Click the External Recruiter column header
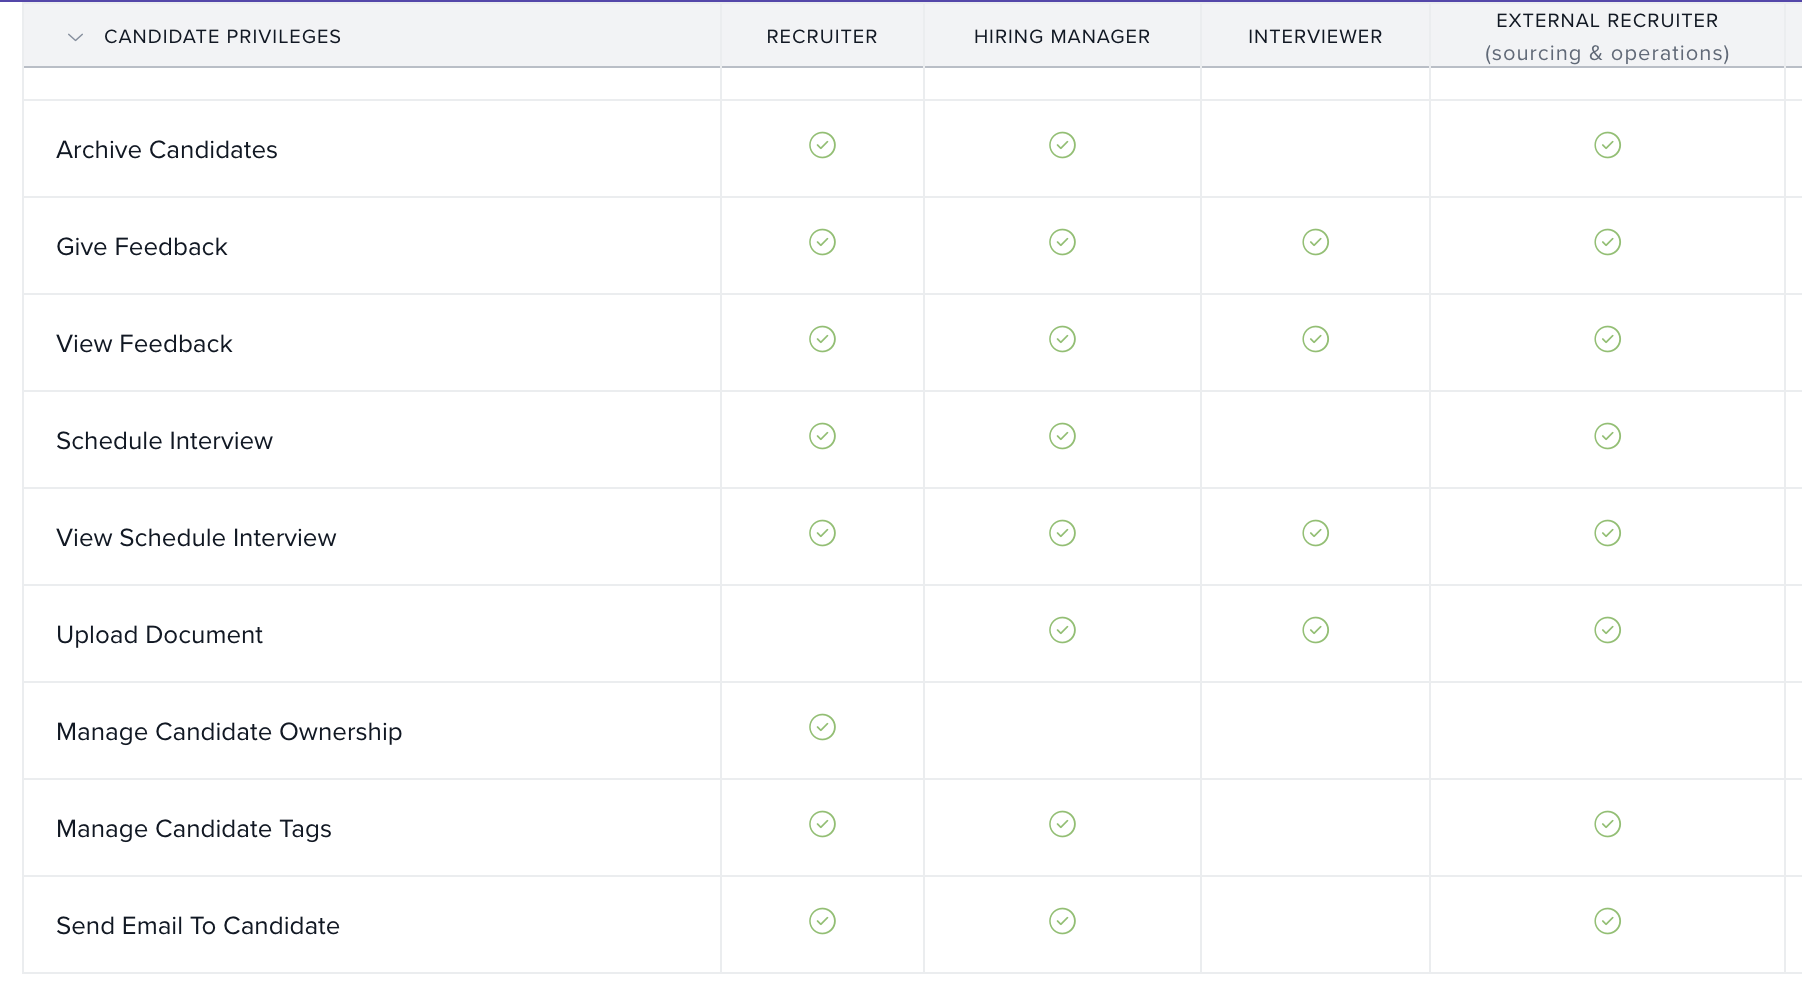Viewport: 1802px width, 988px height. [x=1606, y=21]
